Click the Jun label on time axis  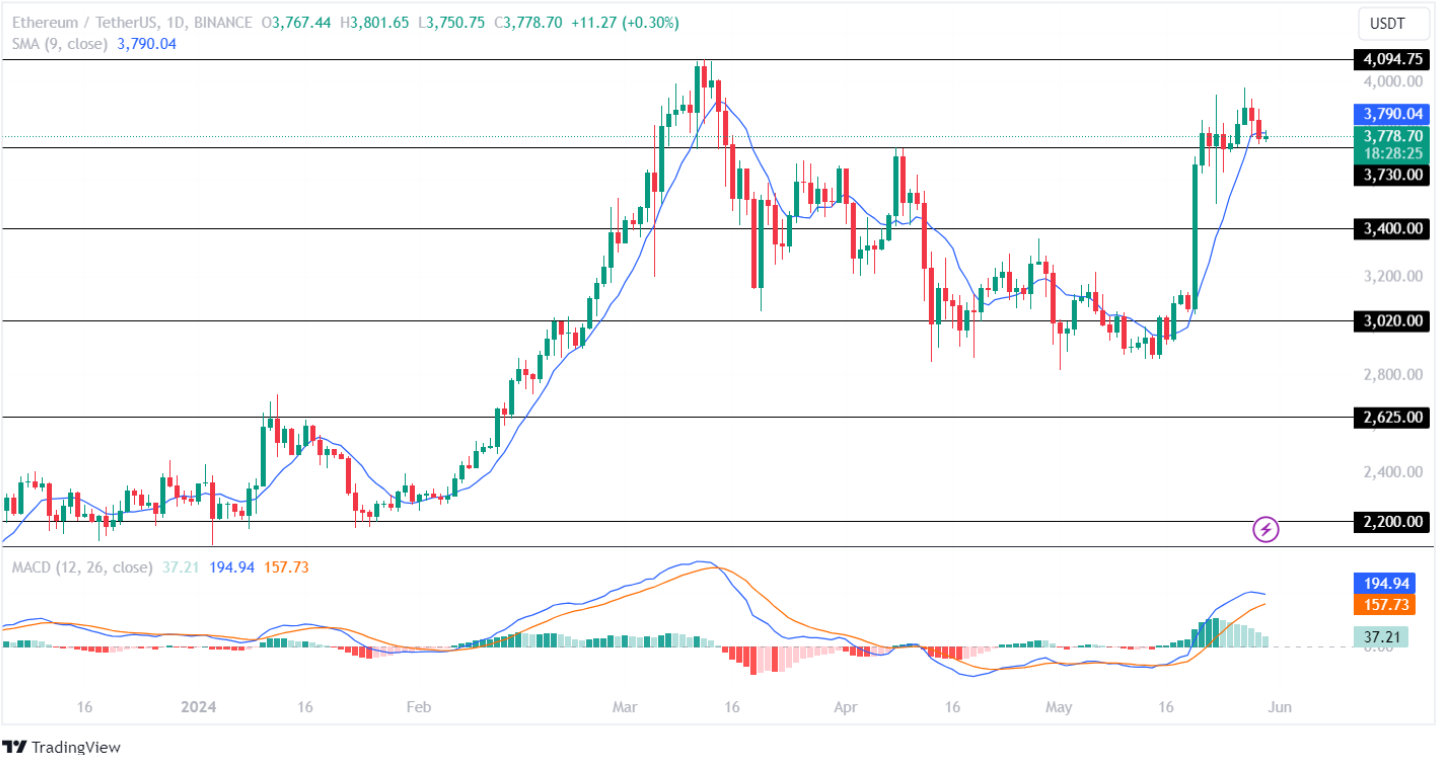pyautogui.click(x=1279, y=707)
